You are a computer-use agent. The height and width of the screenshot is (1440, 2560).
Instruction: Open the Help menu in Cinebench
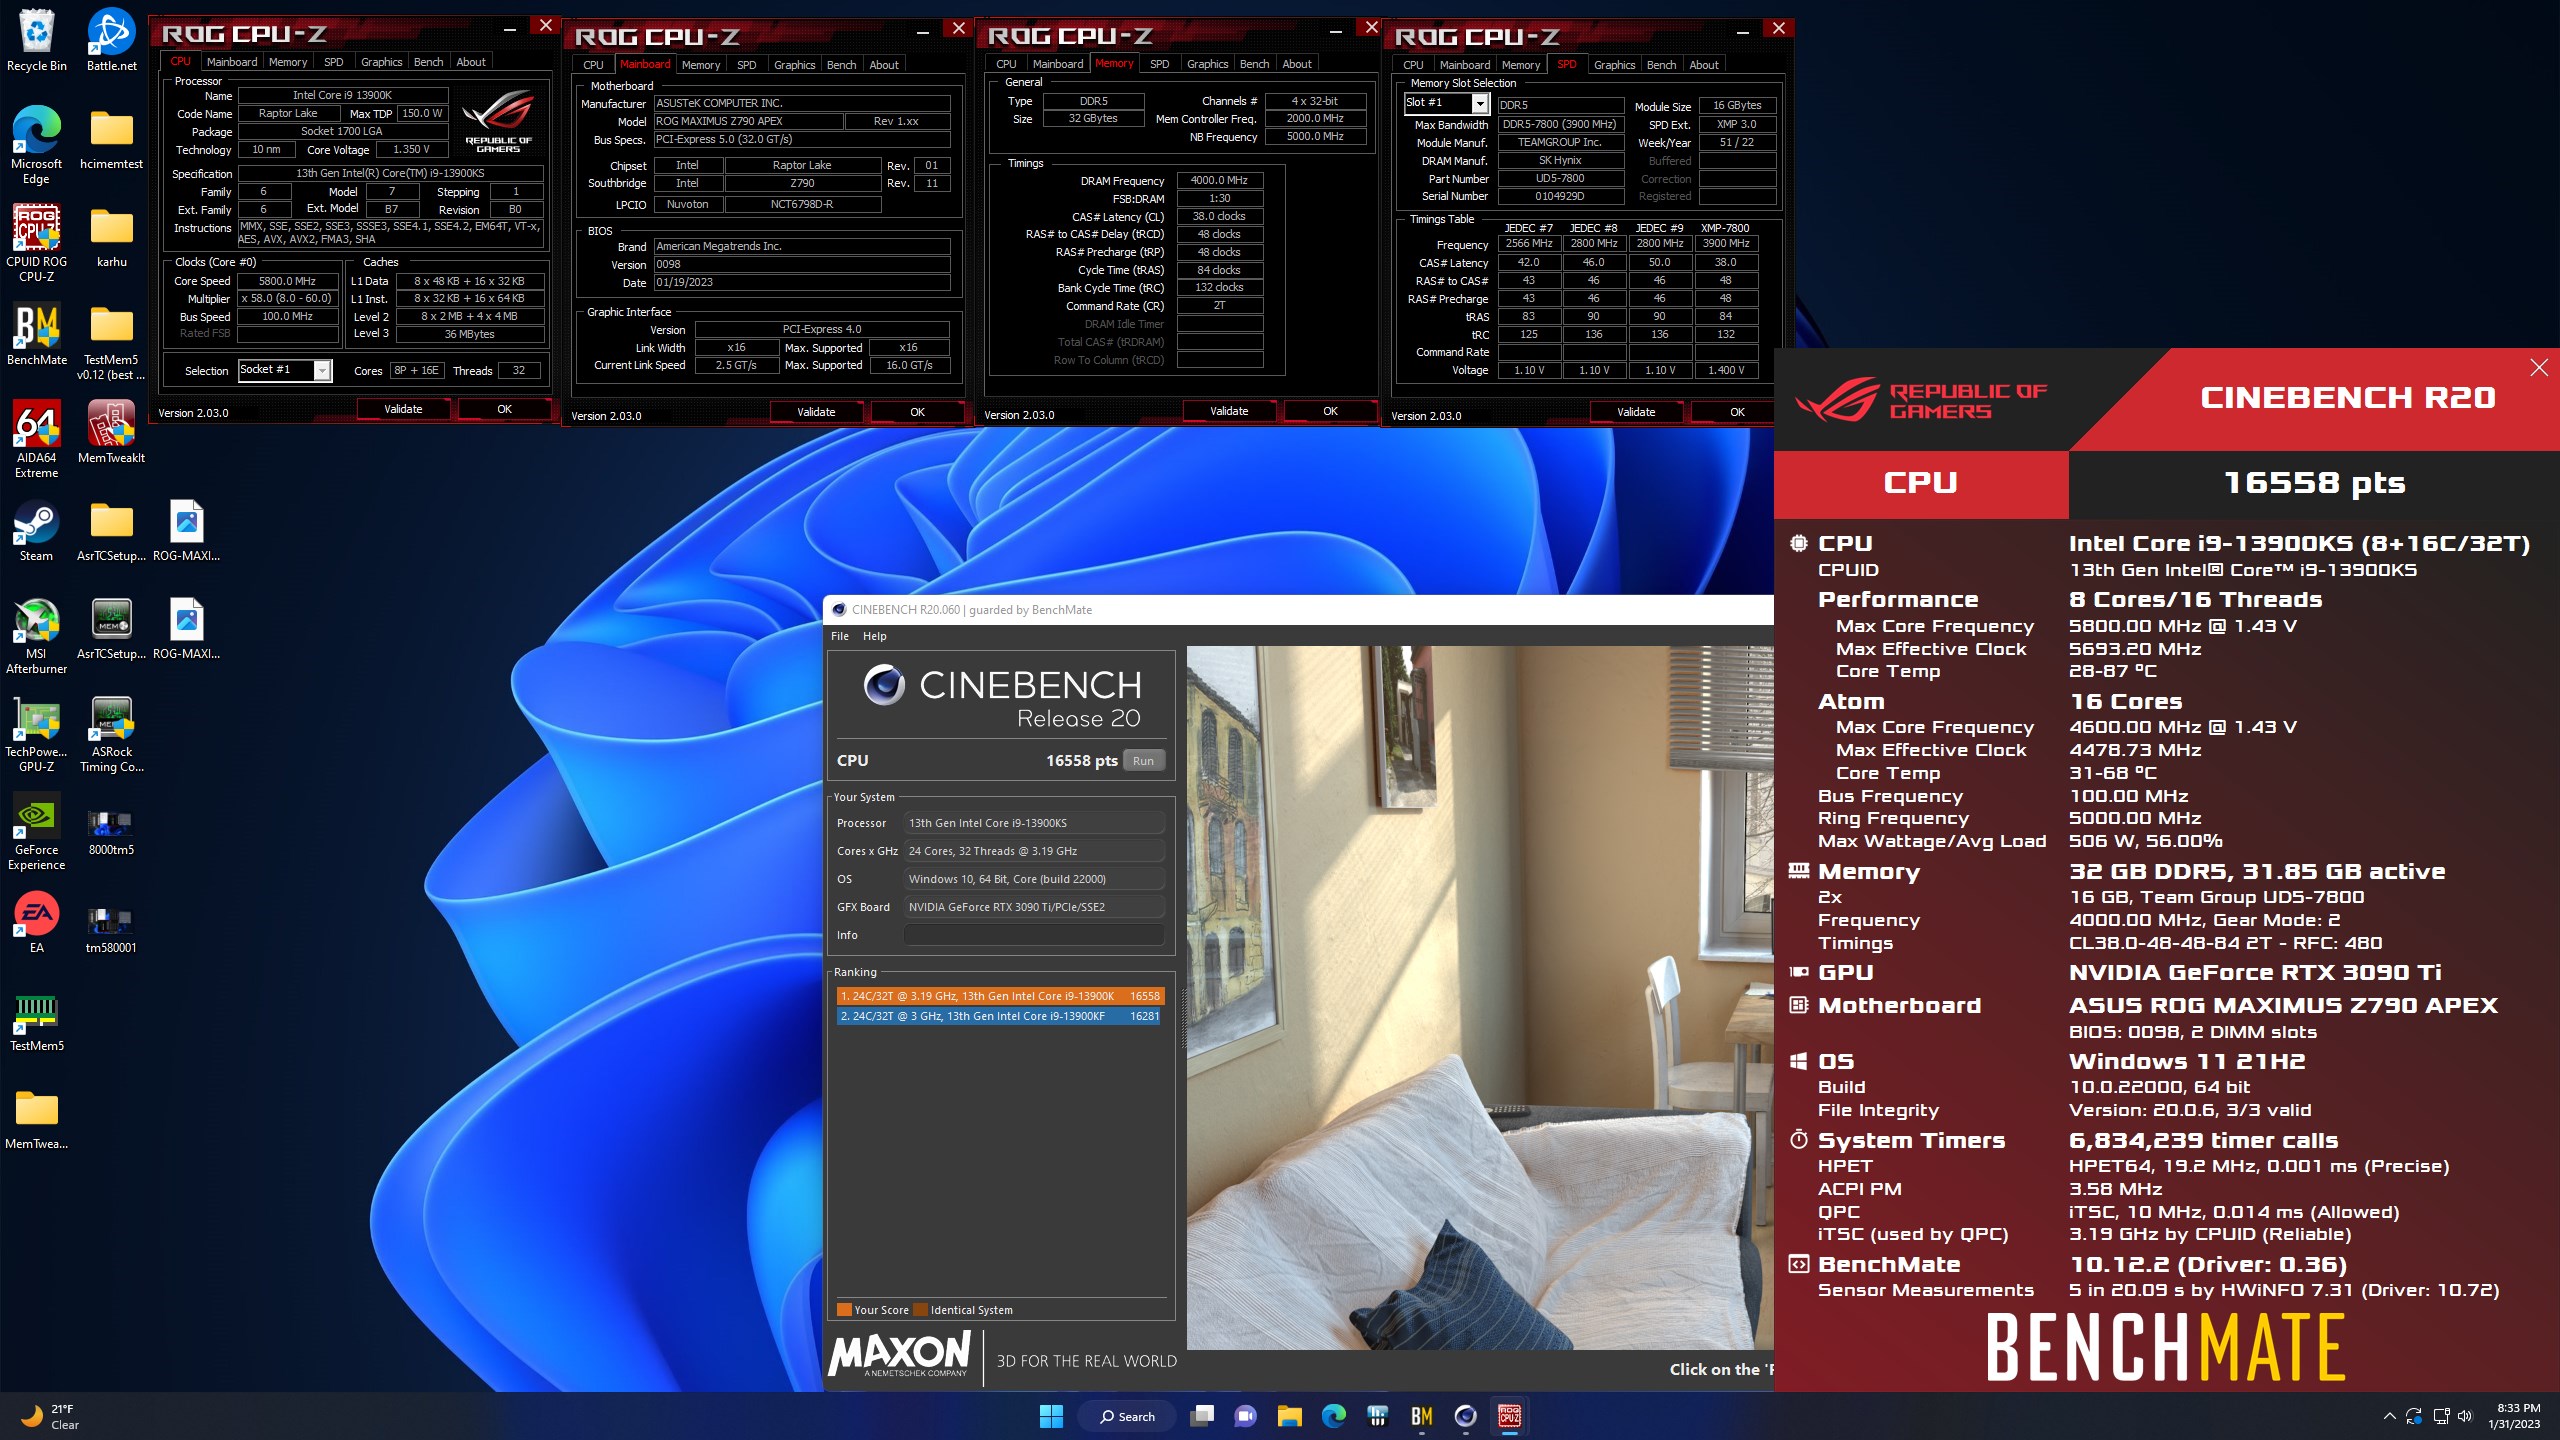pyautogui.click(x=874, y=636)
